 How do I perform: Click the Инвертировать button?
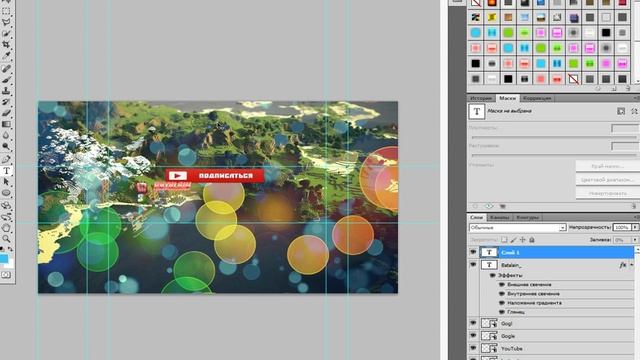coord(608,193)
